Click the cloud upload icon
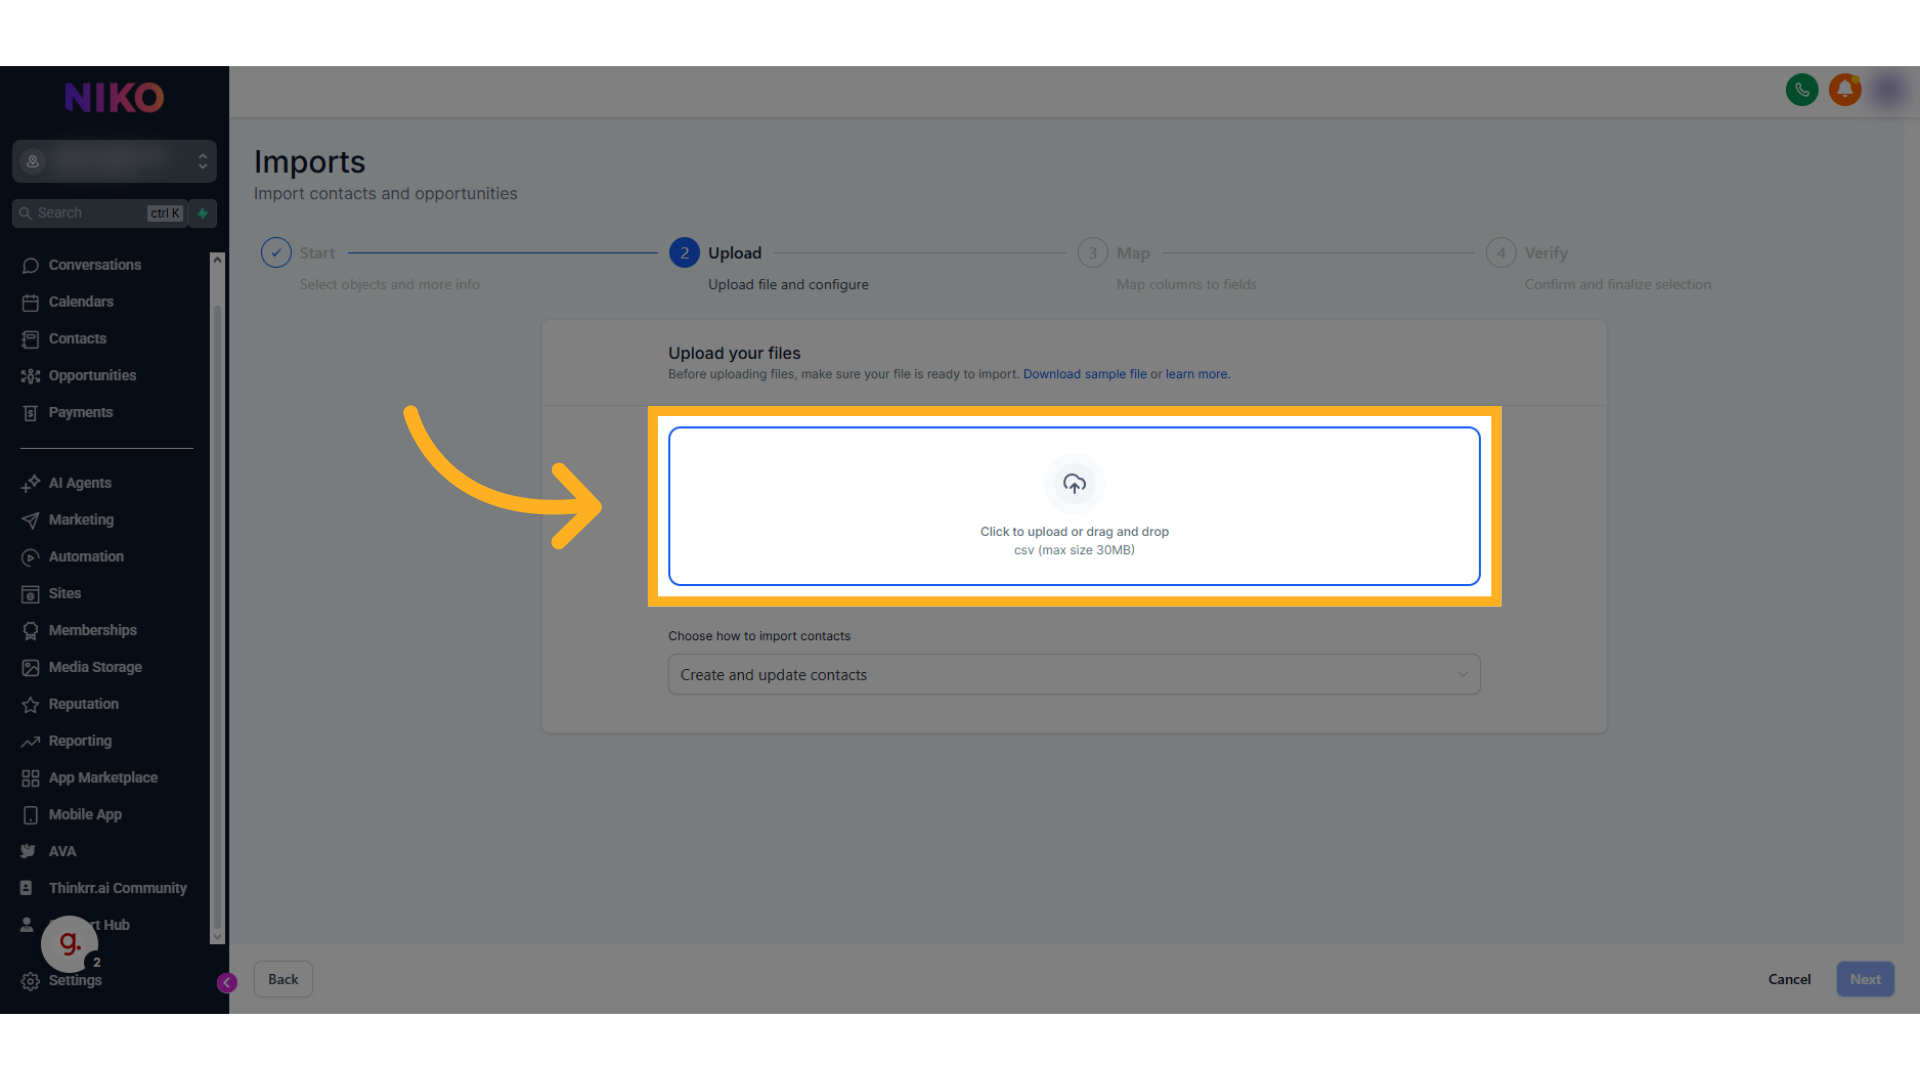Image resolution: width=1920 pixels, height=1080 pixels. (x=1074, y=484)
